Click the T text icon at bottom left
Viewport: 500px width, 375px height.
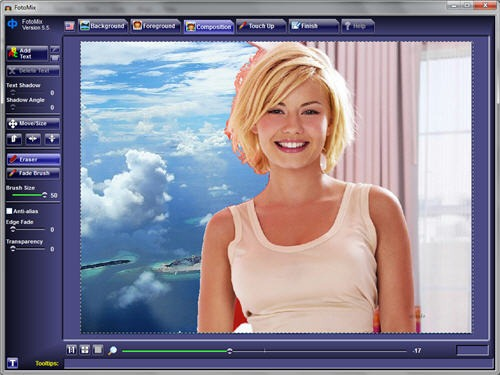12,363
